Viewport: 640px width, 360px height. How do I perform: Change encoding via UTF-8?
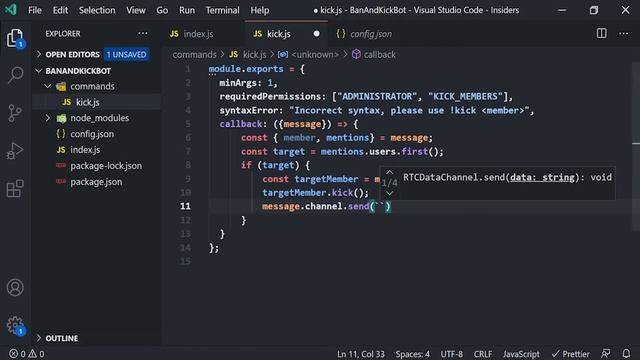point(451,354)
